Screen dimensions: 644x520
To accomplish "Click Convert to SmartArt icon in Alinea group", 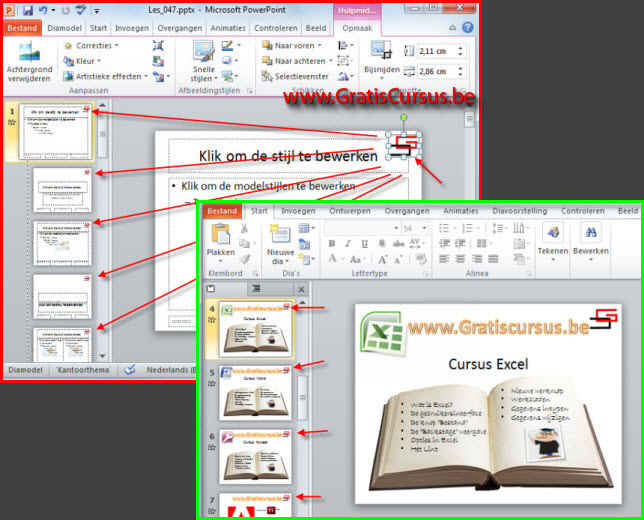I will click(x=519, y=259).
